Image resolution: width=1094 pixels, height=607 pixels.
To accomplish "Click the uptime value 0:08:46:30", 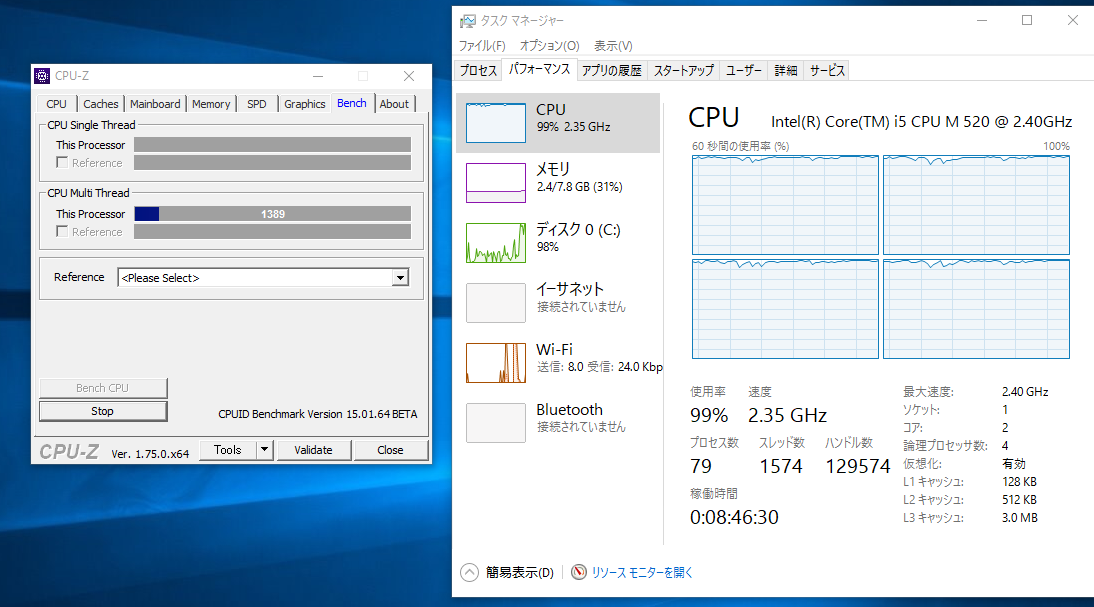I will point(734,517).
